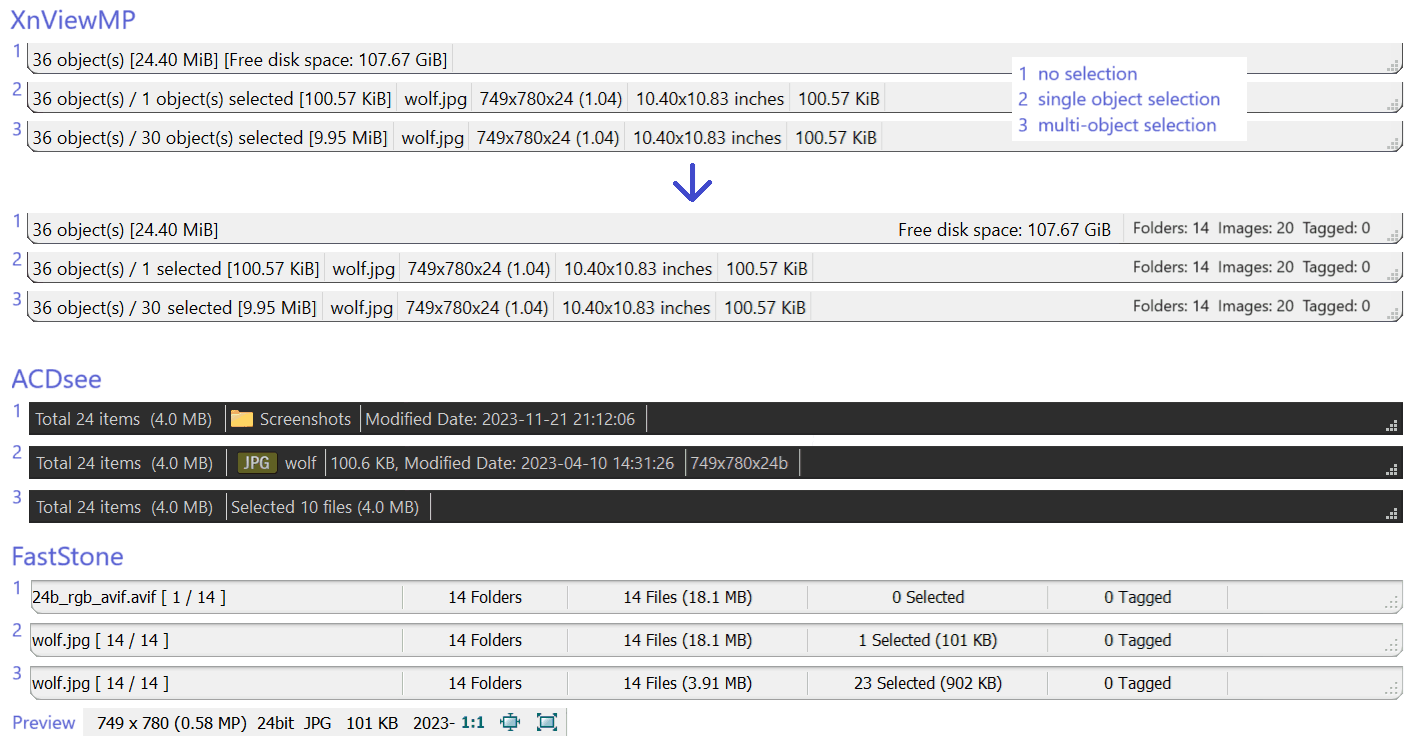Click the '23 Selected (902 KB)' segment

click(928, 683)
